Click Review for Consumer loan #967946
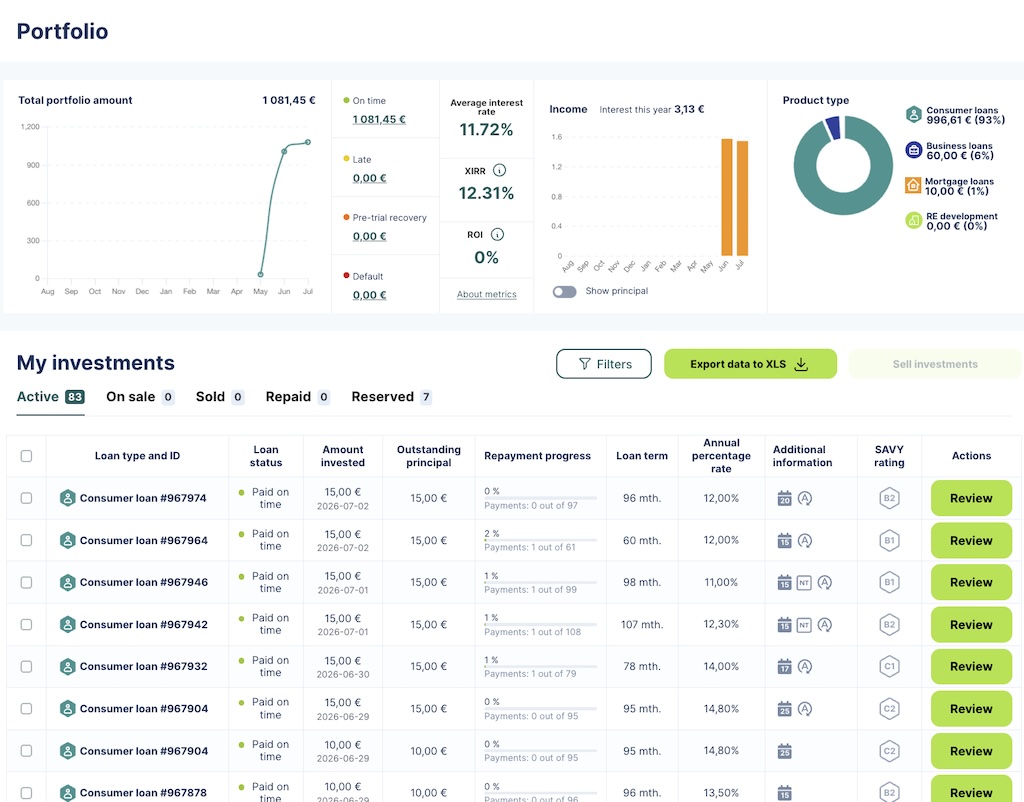The image size is (1024, 802). click(971, 583)
